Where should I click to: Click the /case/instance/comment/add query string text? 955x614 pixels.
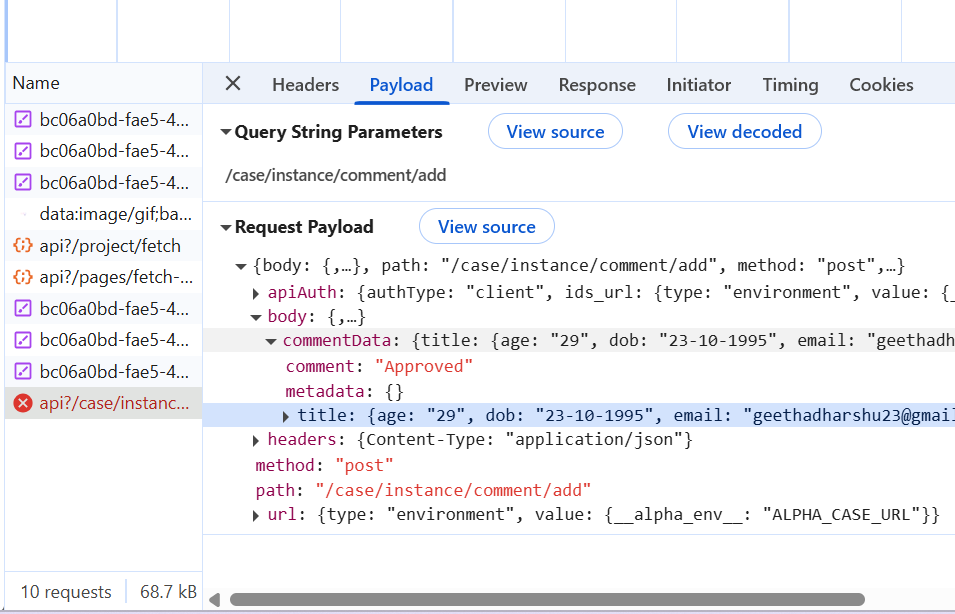pyautogui.click(x=336, y=175)
